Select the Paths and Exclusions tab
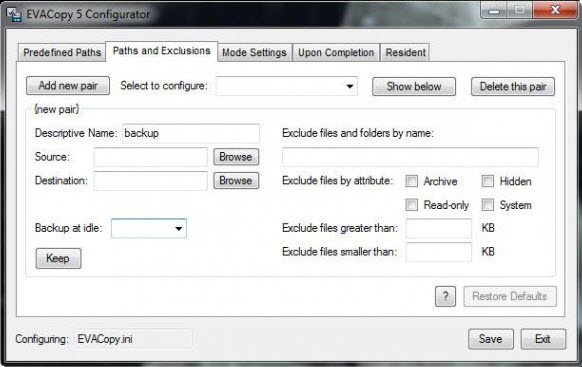Viewport: 582px width, 367px height. tap(161, 51)
